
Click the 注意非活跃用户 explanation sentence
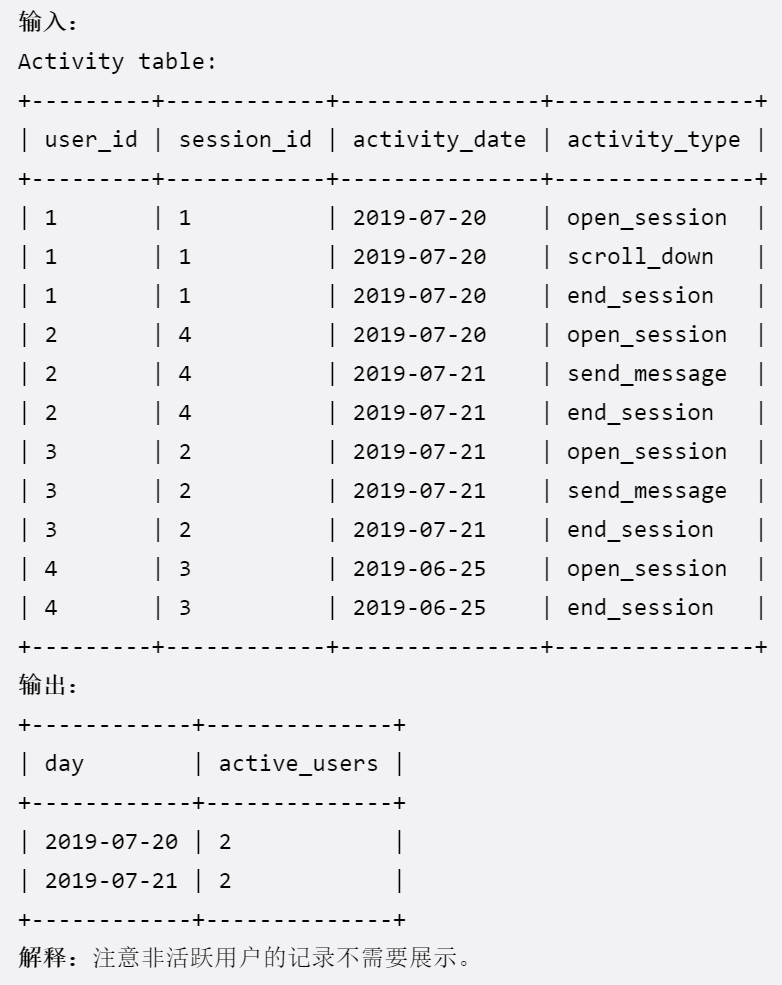(281, 957)
